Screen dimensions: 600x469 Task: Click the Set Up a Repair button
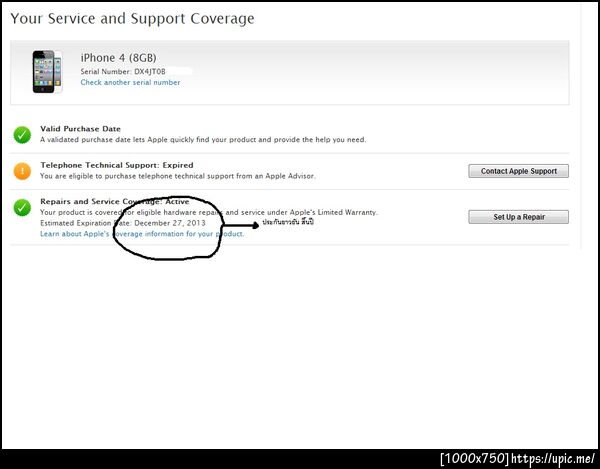click(518, 217)
